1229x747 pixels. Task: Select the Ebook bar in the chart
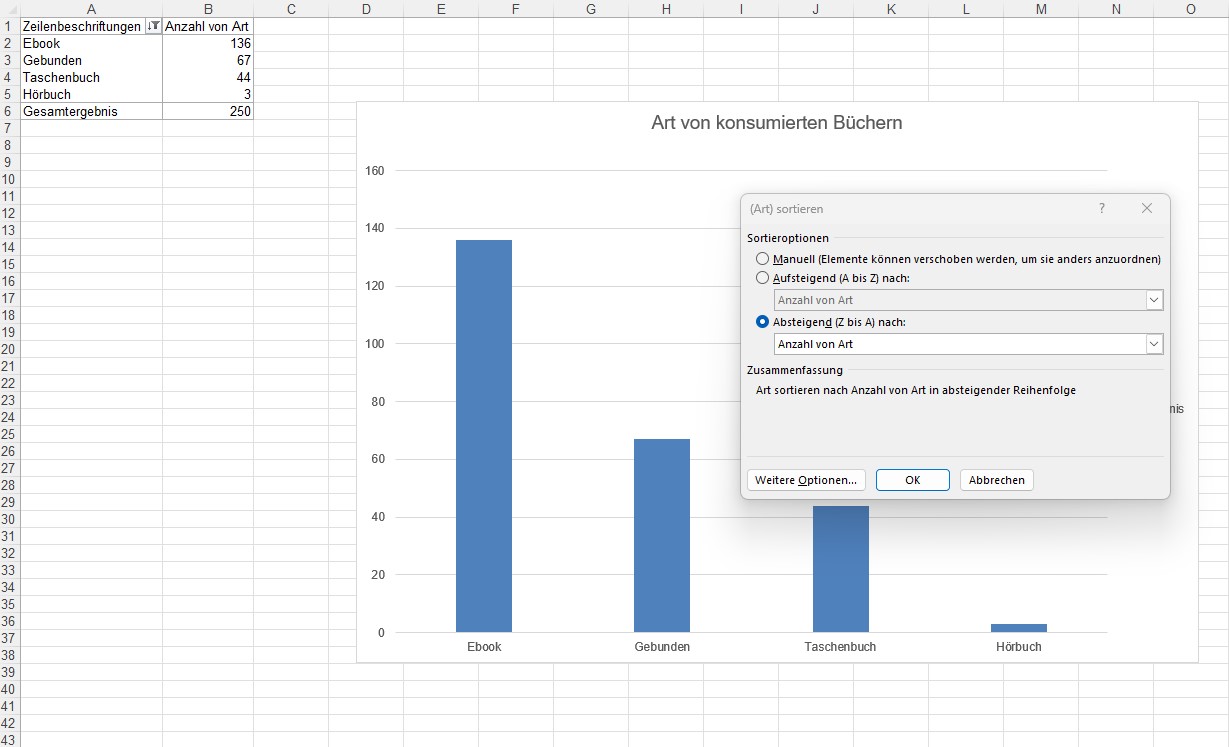[x=484, y=435]
